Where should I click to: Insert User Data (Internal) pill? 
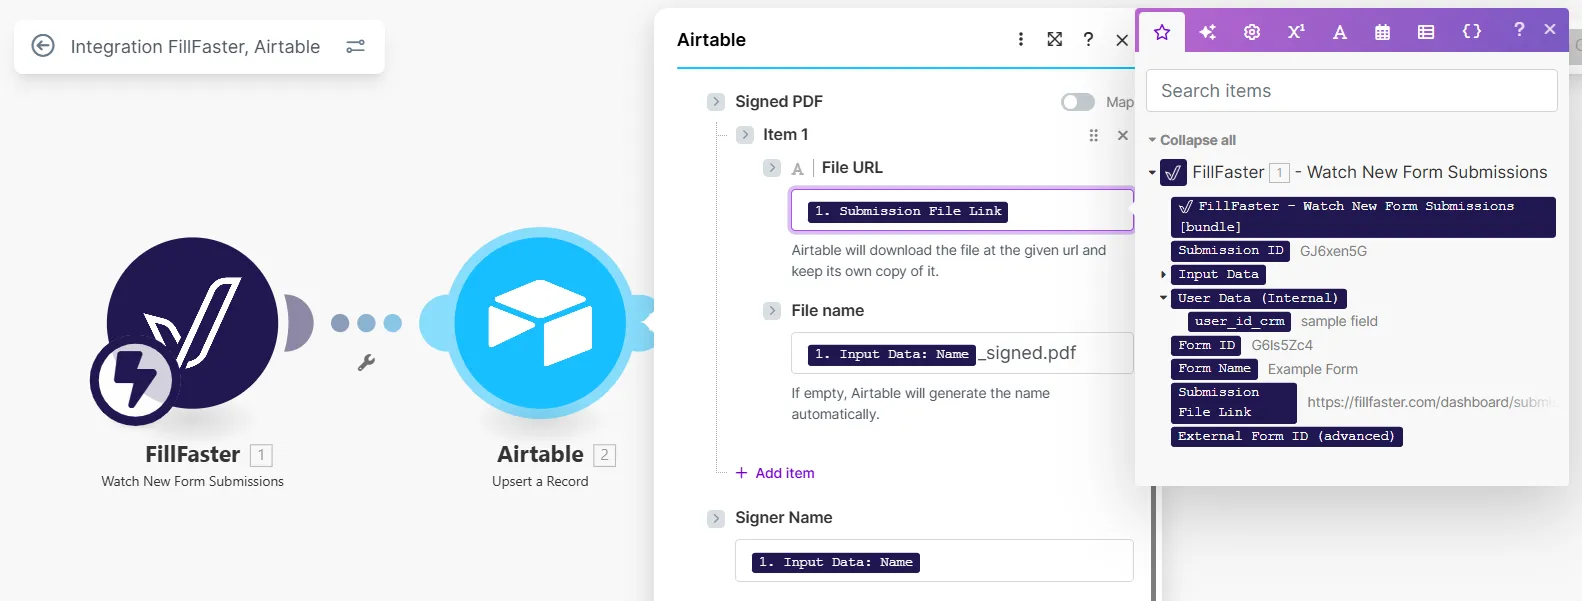tap(1258, 298)
